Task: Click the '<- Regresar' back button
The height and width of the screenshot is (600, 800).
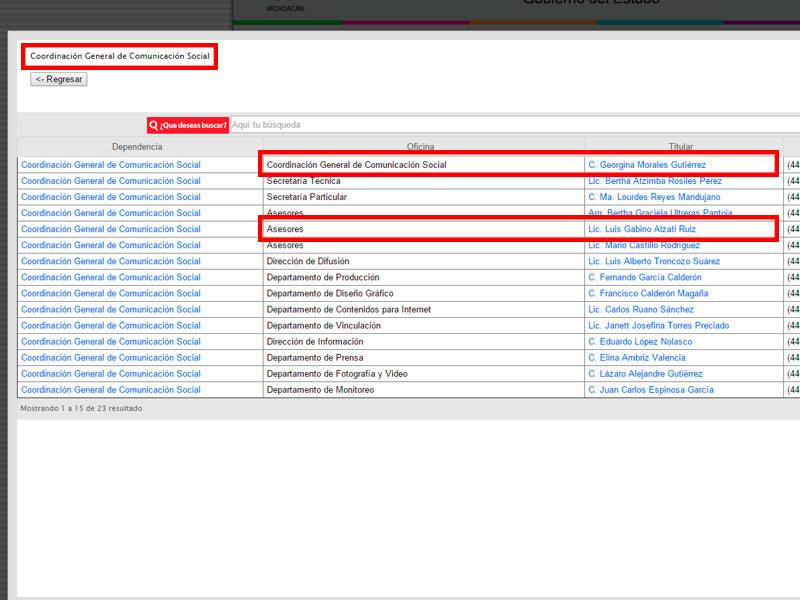Action: (x=59, y=79)
